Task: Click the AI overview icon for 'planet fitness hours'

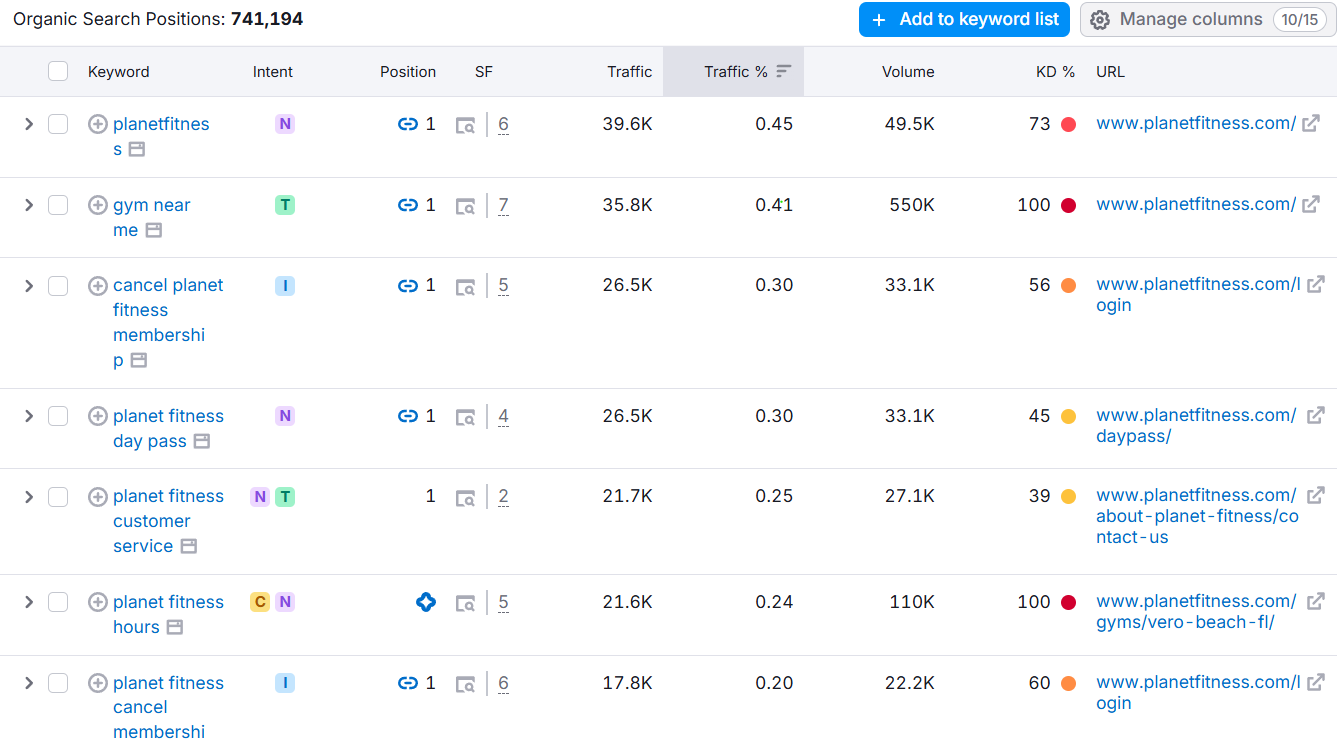Action: point(426,602)
